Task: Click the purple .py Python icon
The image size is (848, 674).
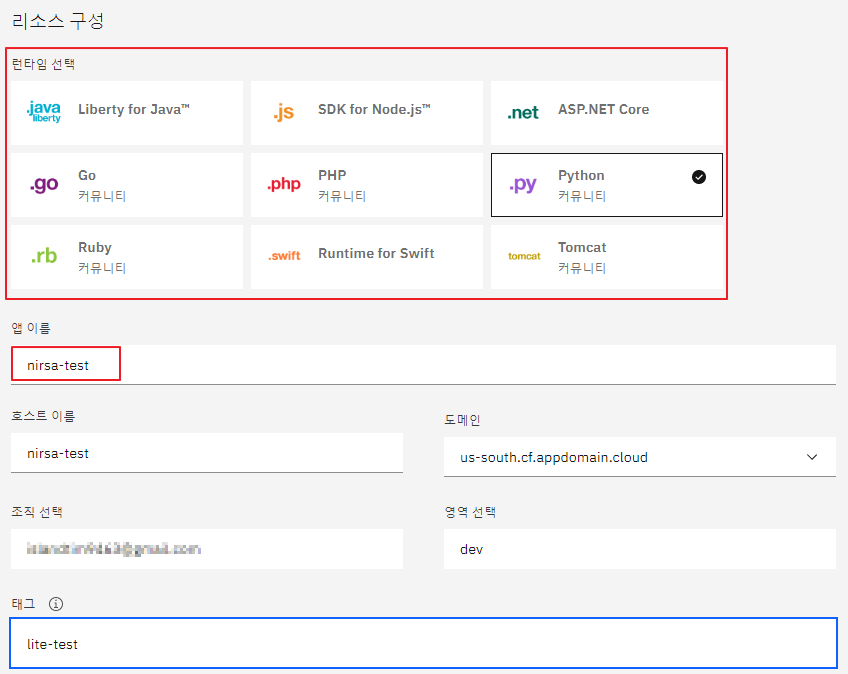Action: click(523, 185)
